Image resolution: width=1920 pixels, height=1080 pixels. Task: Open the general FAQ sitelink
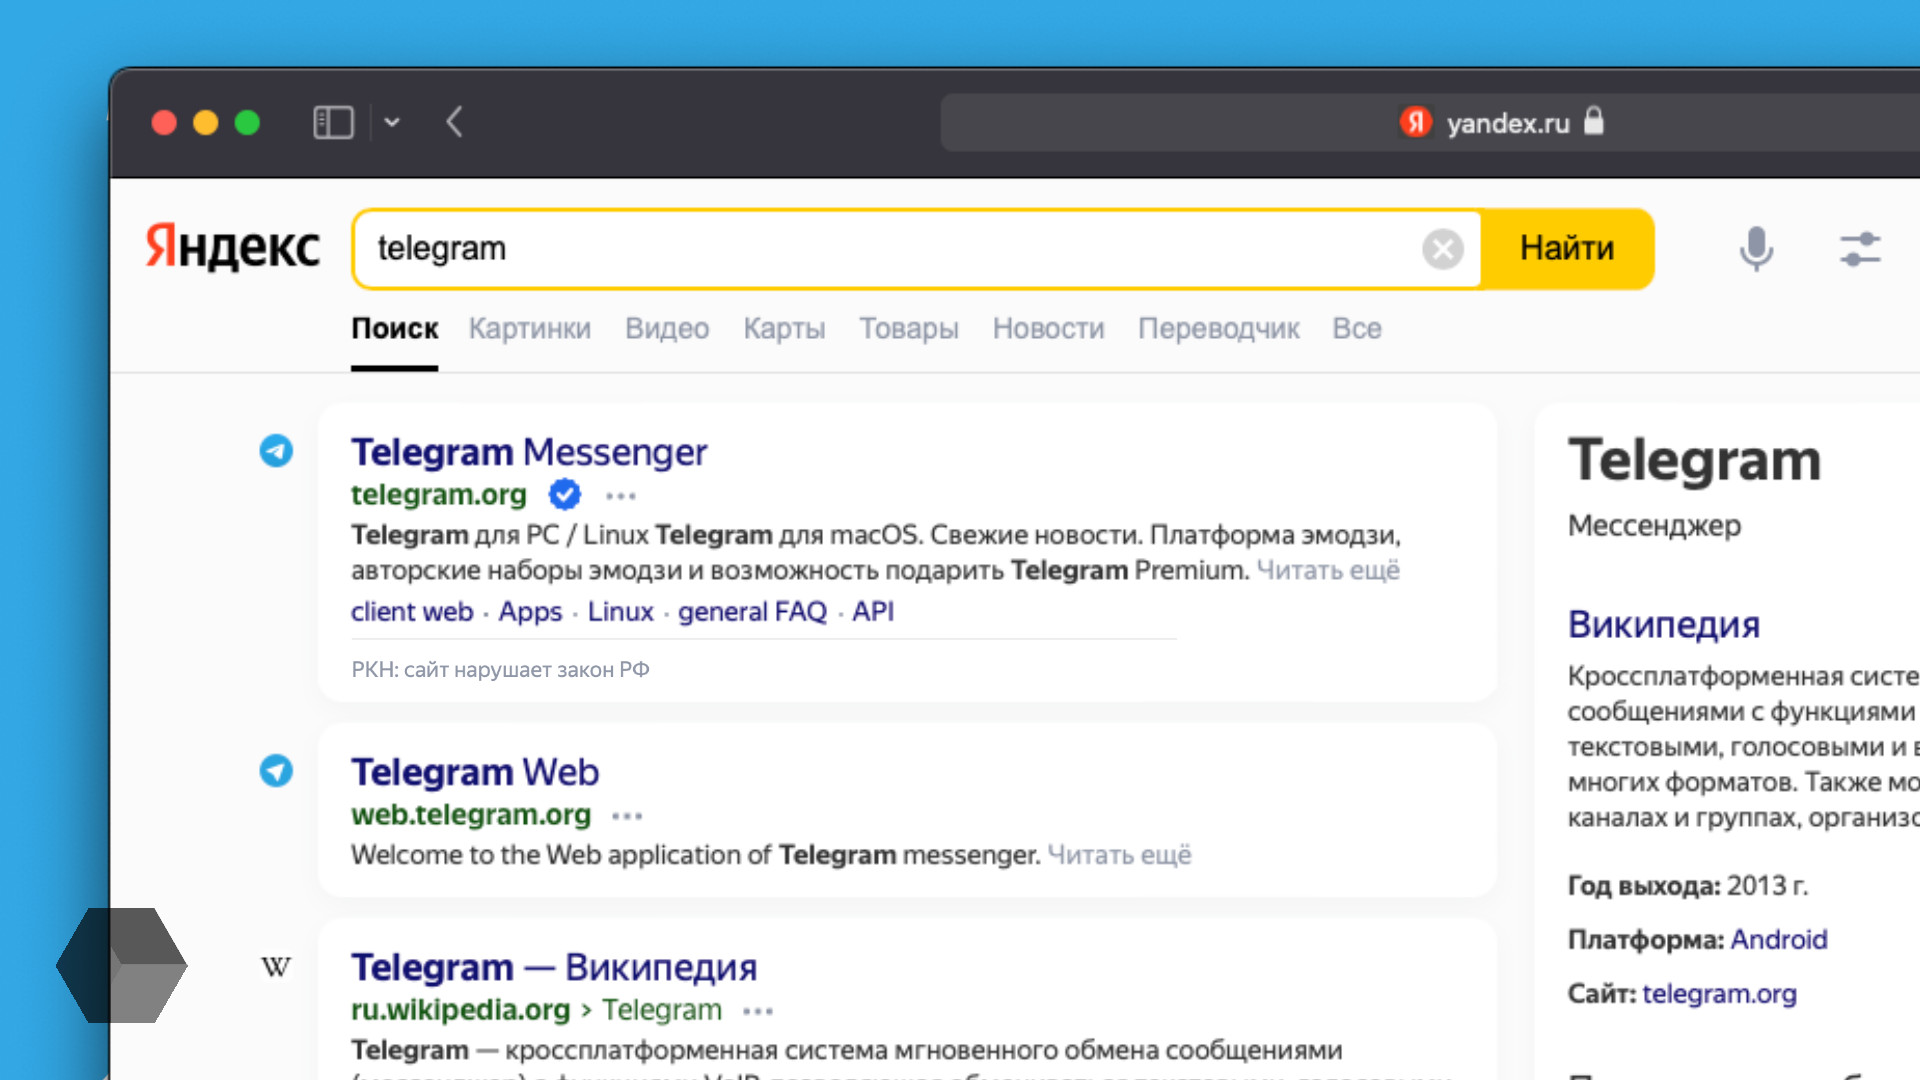click(752, 611)
